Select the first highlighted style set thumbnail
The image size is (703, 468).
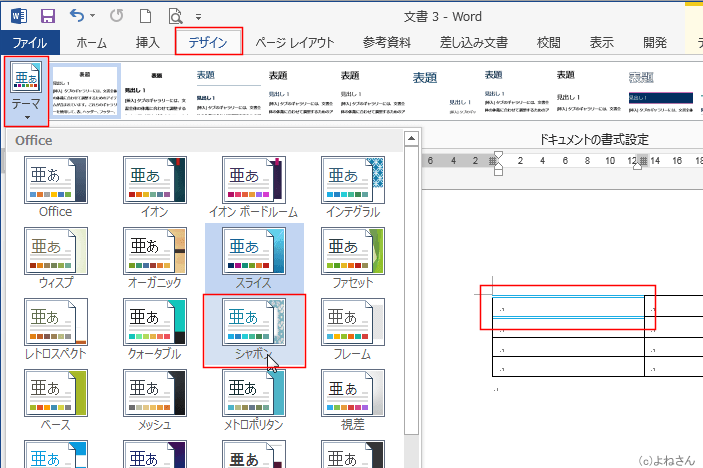[85, 91]
